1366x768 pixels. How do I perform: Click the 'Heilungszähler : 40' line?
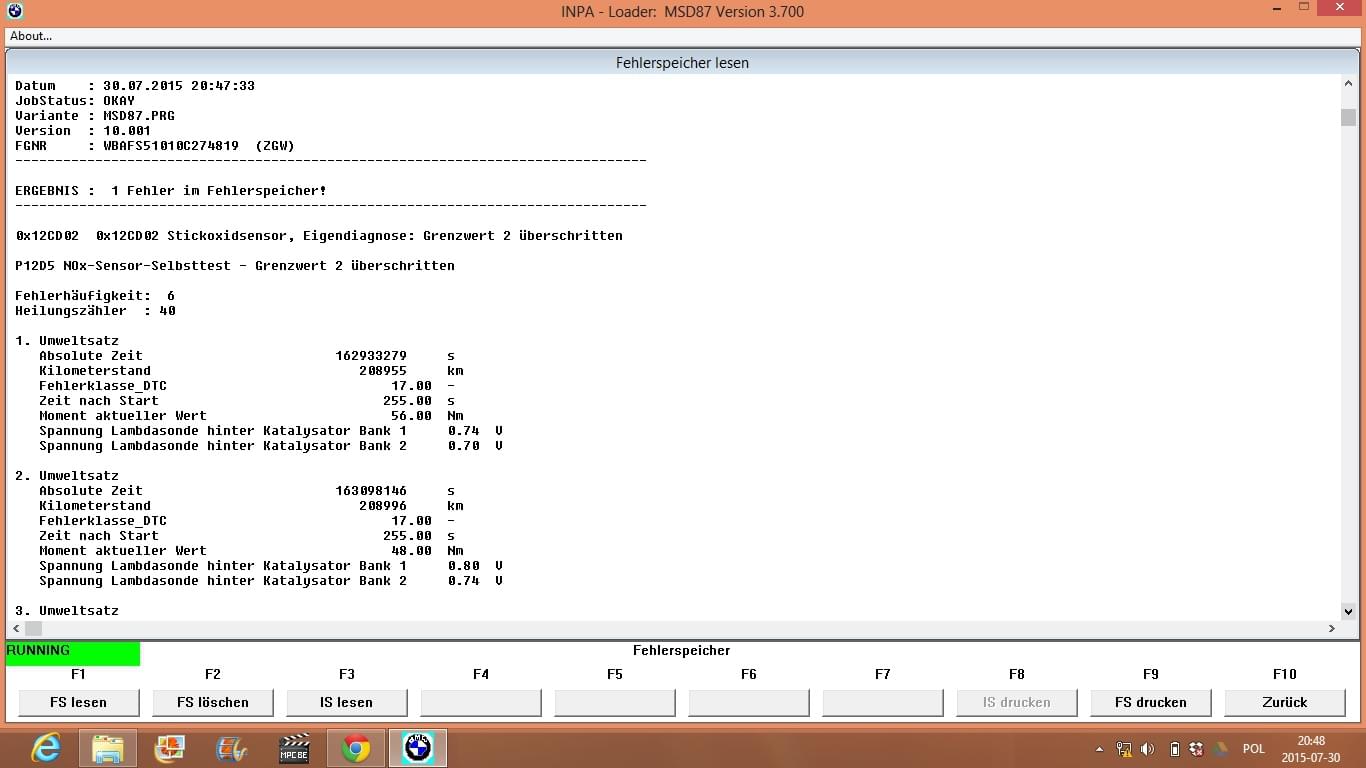point(95,311)
